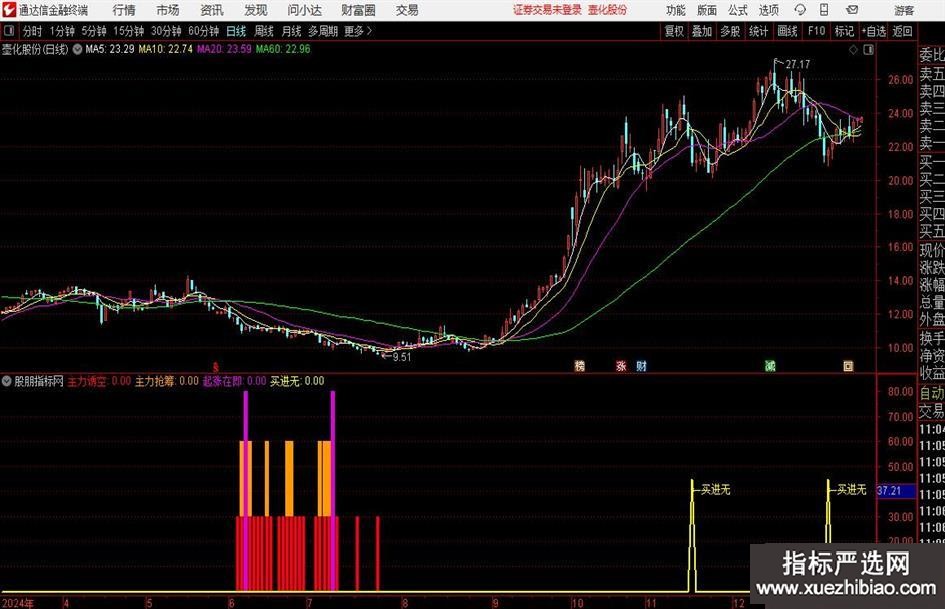This screenshot has height=609, width=945.
Task: Open the 功能 menu
Action: (x=676, y=10)
